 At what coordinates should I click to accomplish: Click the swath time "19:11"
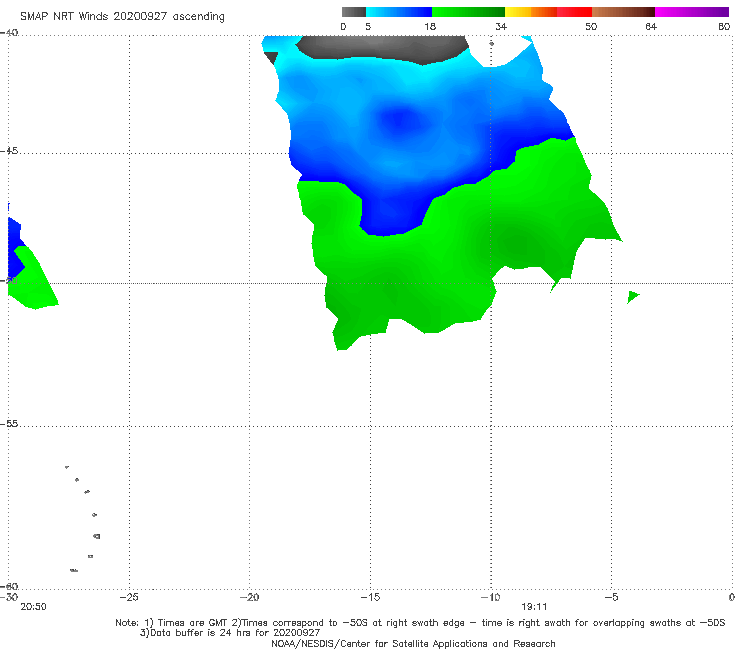pos(534,607)
